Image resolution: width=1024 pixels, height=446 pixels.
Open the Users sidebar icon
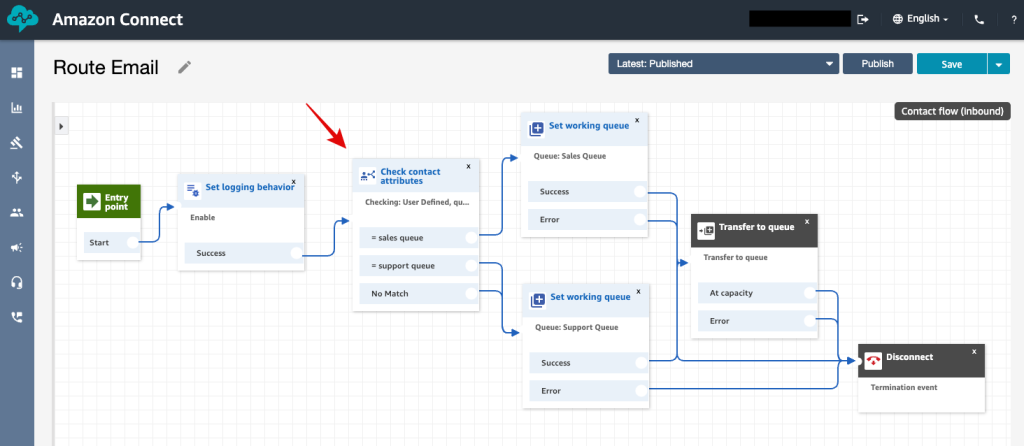click(17, 212)
